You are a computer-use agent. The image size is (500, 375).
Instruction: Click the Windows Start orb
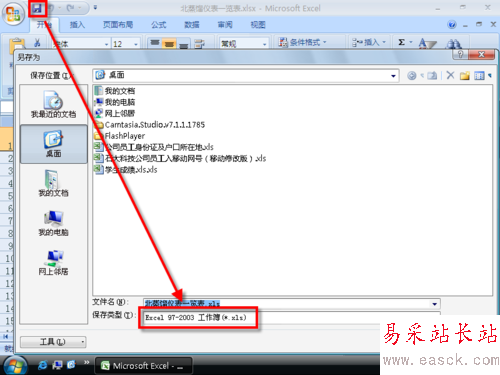pyautogui.click(x=14, y=366)
